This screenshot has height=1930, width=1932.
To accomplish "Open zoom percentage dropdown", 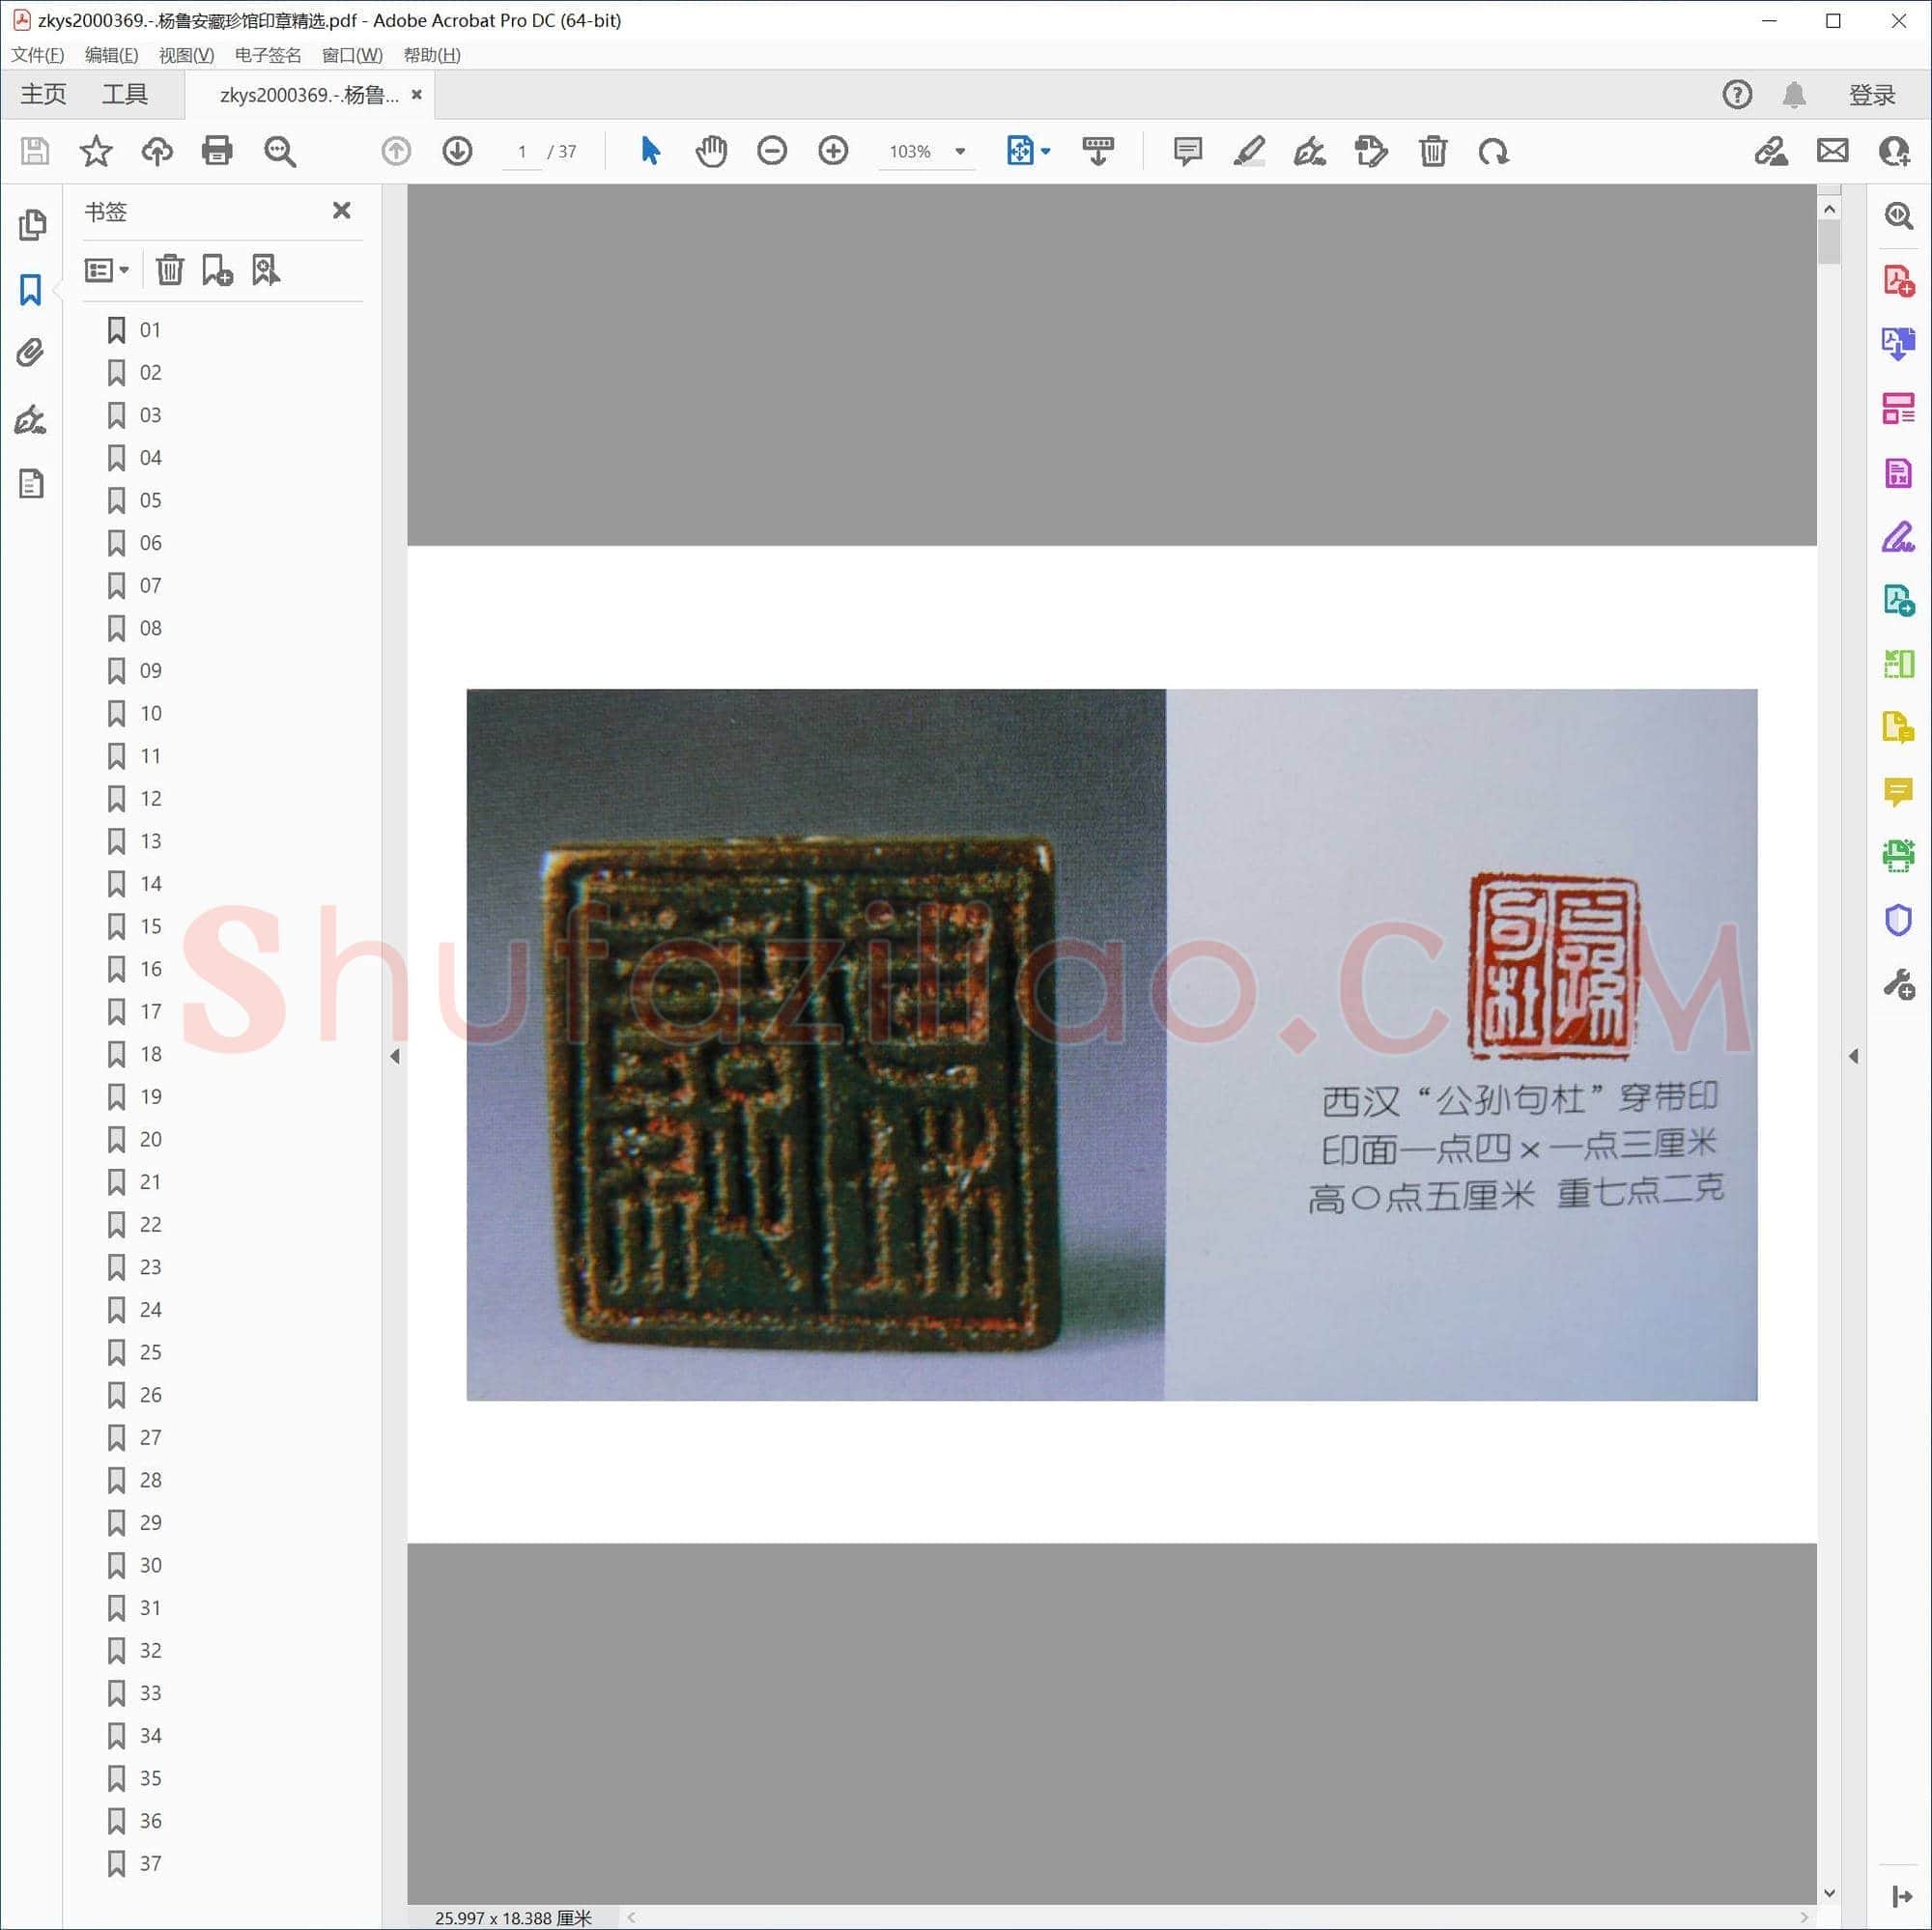I will tap(960, 152).
